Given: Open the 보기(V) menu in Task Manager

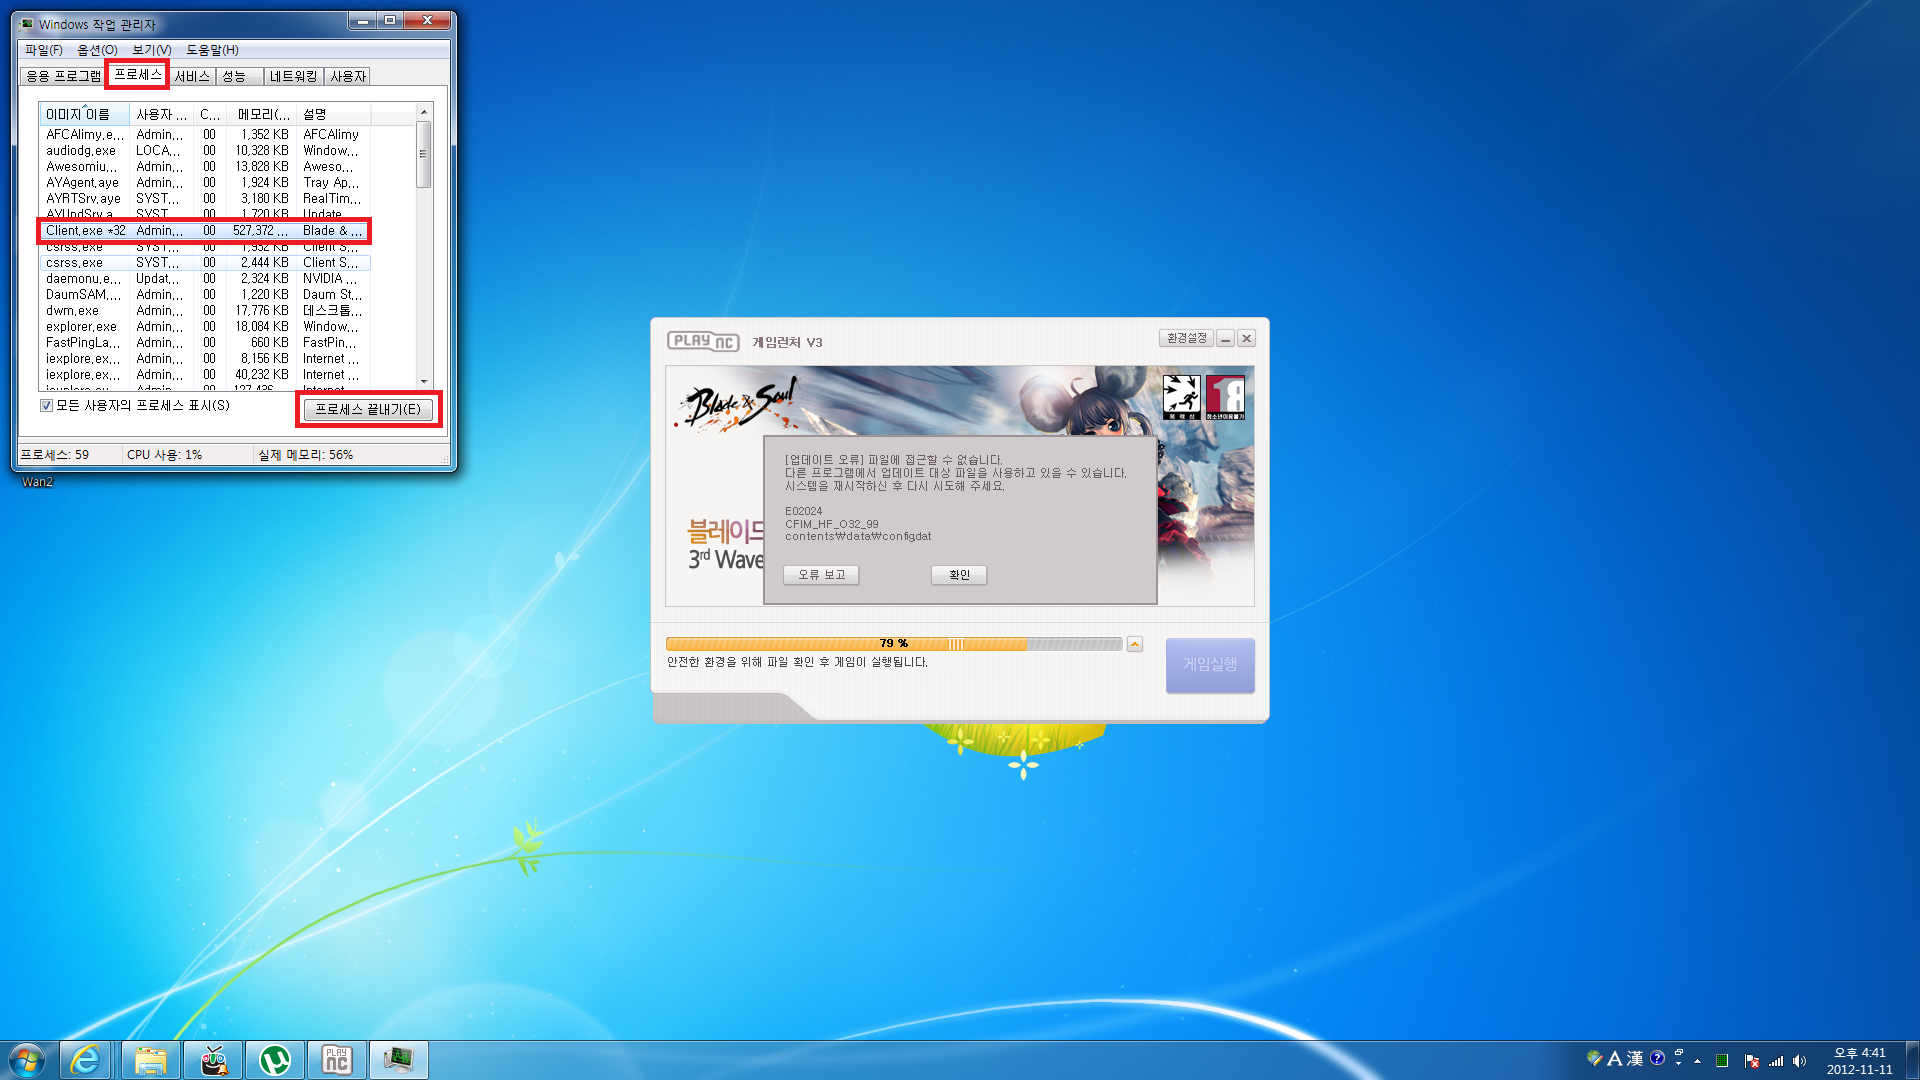Looking at the screenshot, I should tap(151, 50).
